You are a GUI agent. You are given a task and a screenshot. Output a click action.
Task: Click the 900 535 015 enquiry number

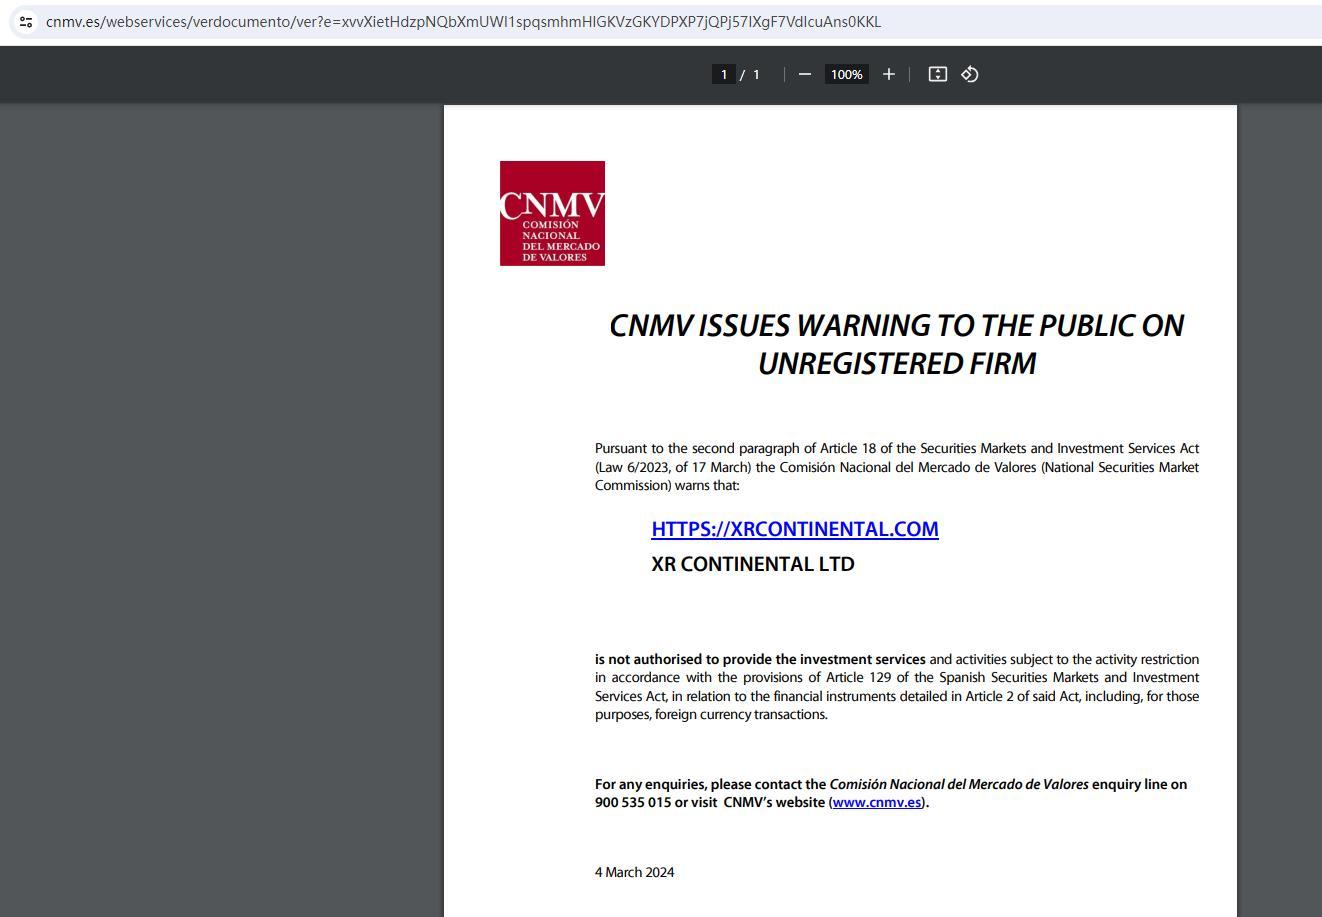(x=632, y=802)
